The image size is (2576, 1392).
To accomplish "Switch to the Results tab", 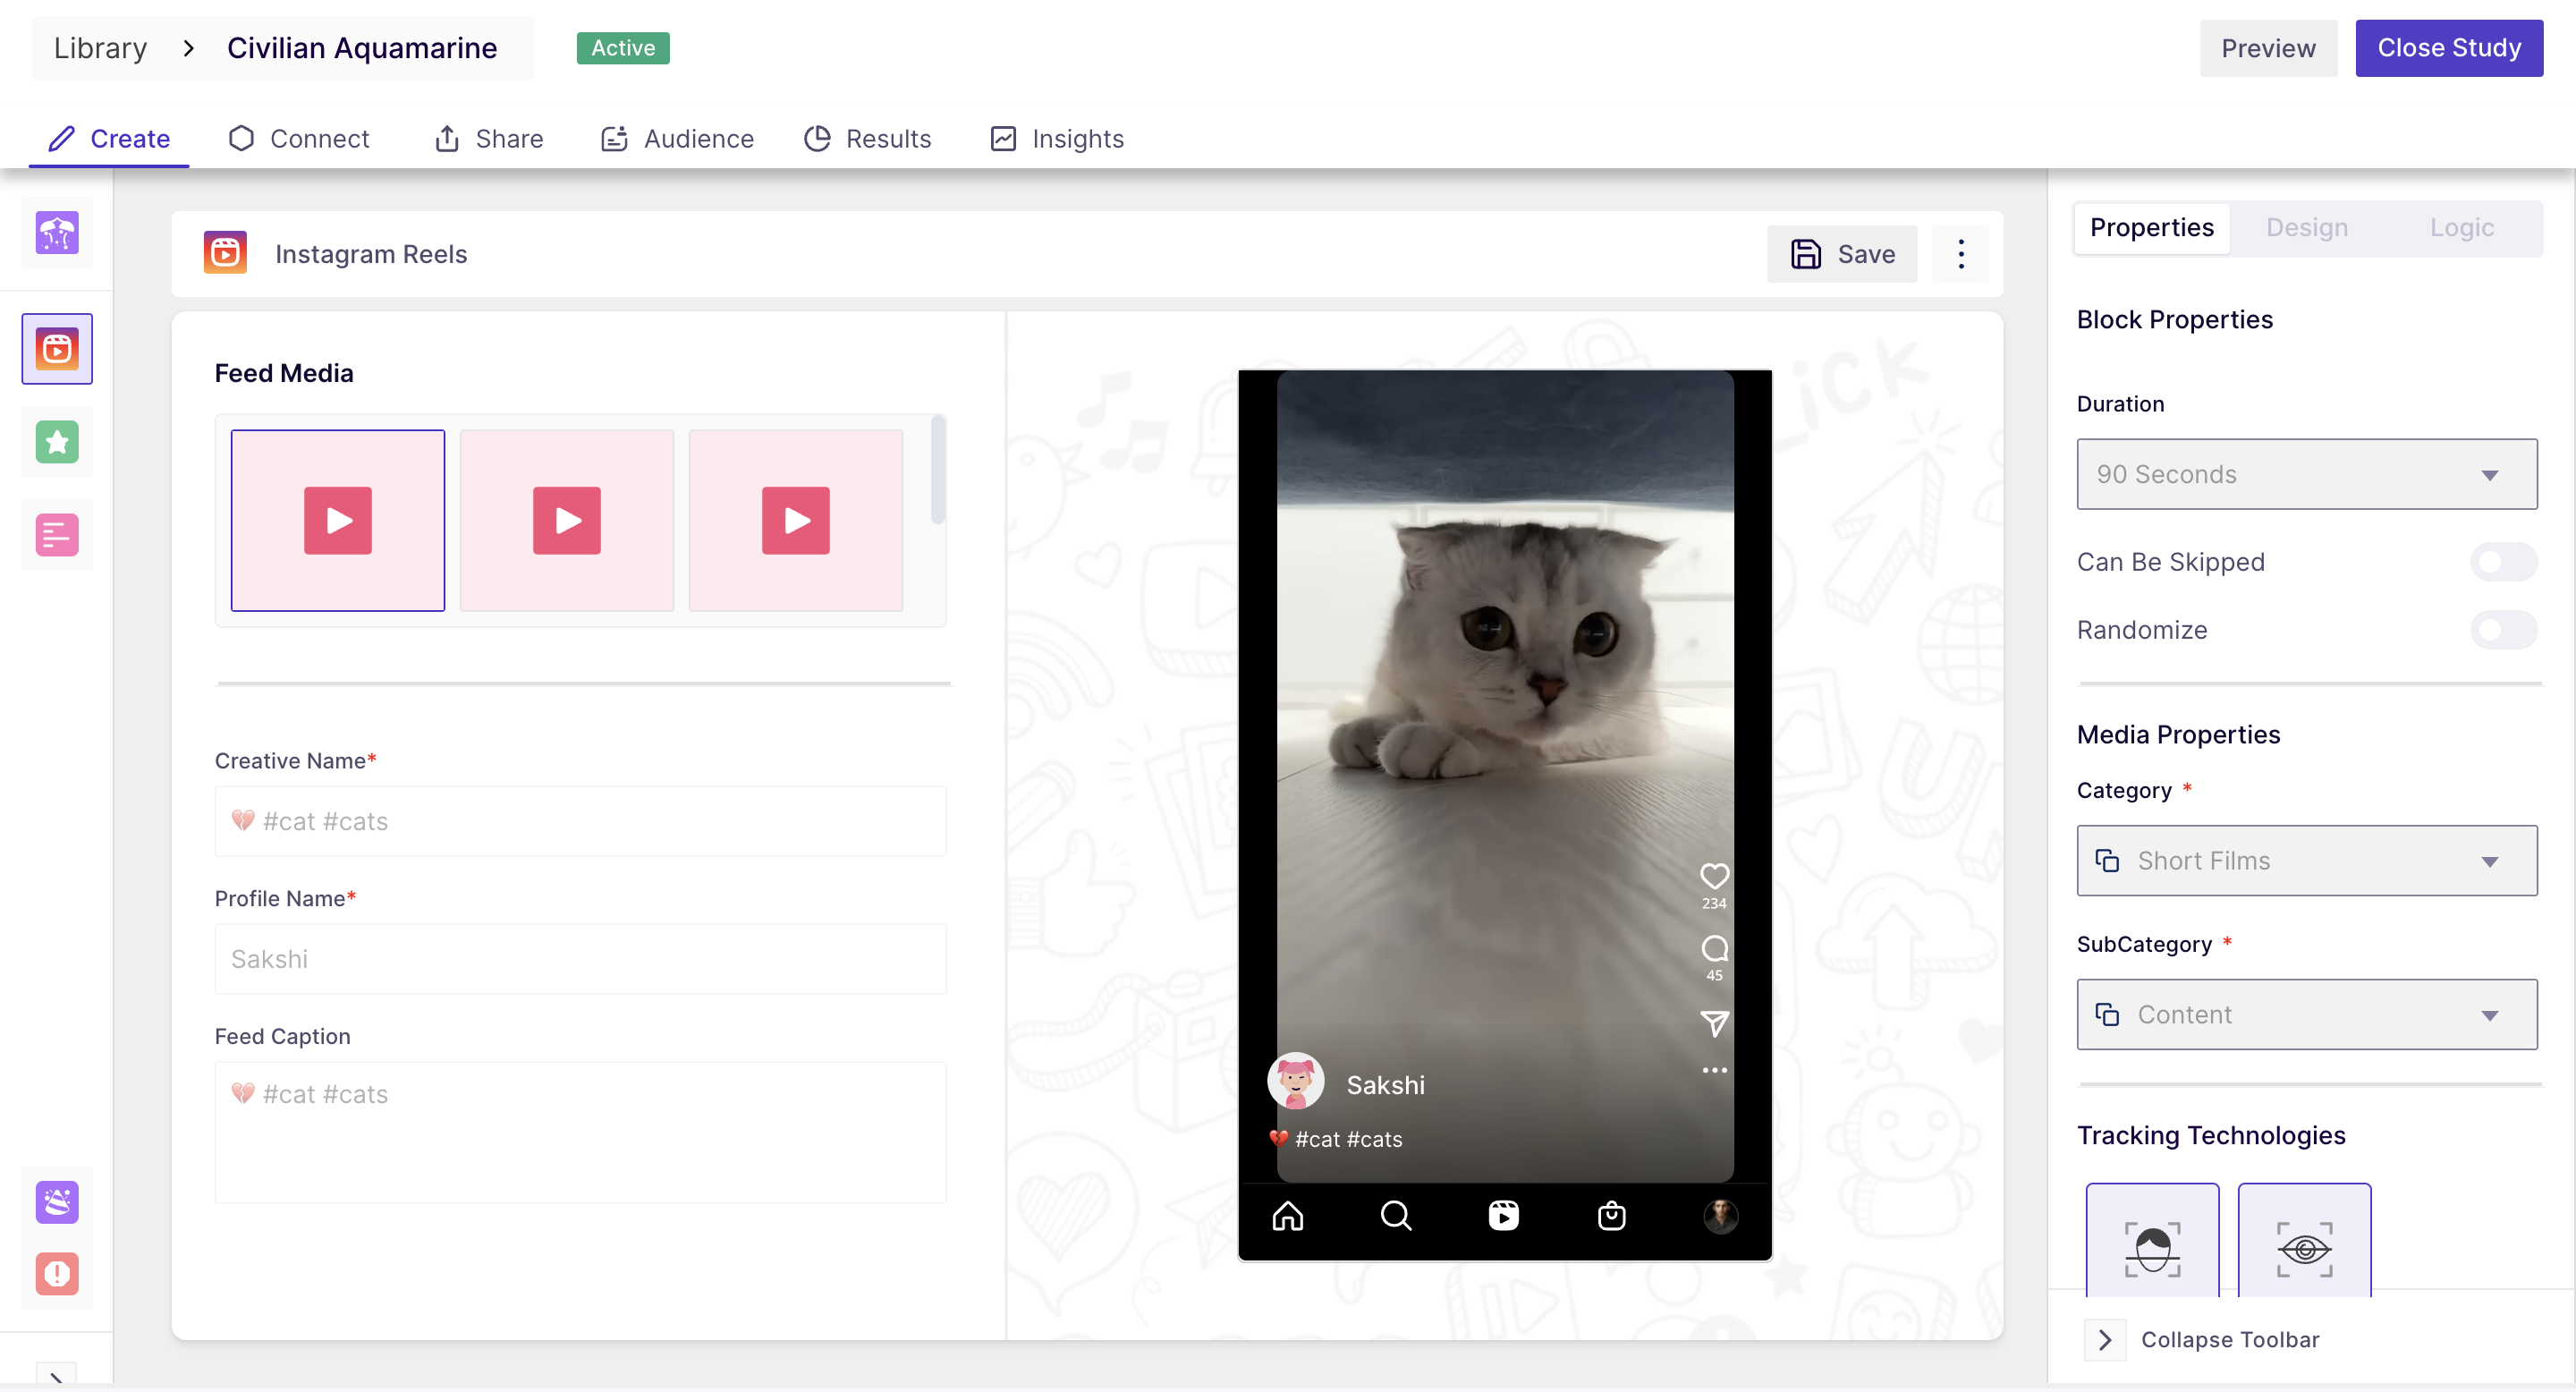I will click(868, 139).
